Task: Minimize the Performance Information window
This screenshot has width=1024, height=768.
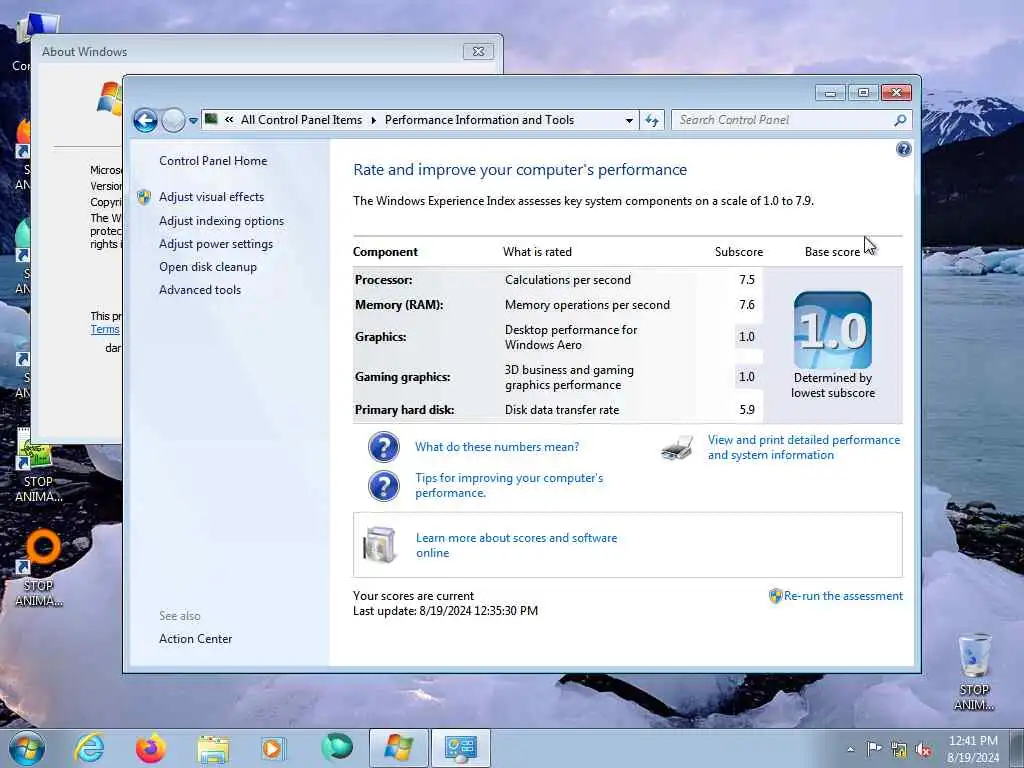Action: 831,93
